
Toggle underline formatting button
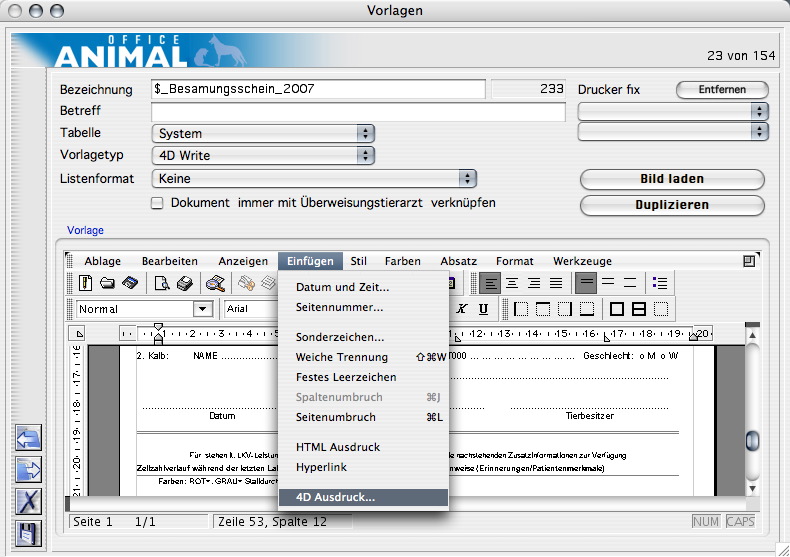483,309
